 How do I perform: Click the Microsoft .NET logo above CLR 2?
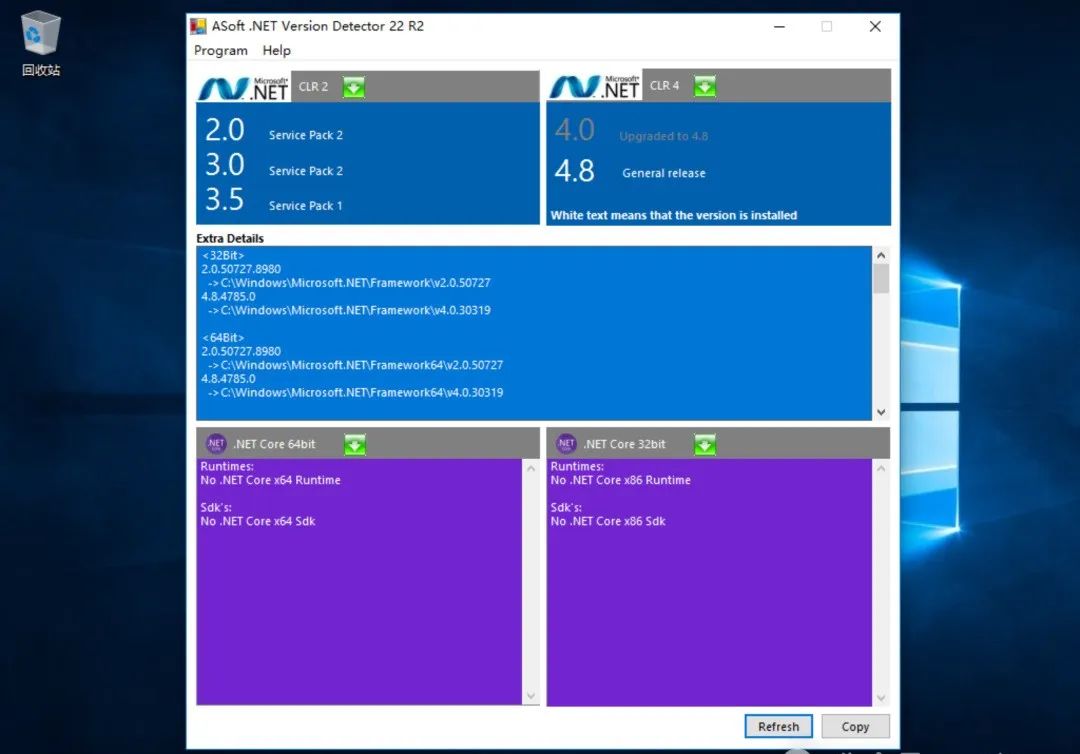241,87
